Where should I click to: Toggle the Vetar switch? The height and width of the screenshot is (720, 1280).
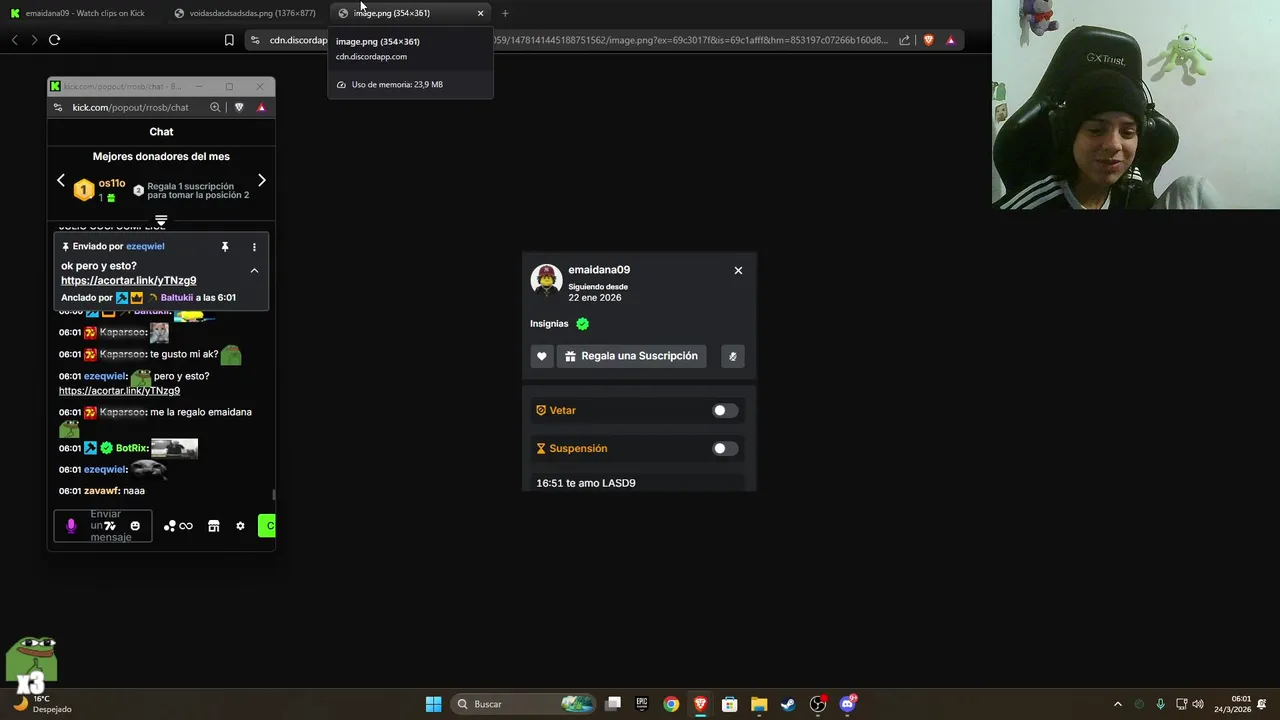[725, 411]
